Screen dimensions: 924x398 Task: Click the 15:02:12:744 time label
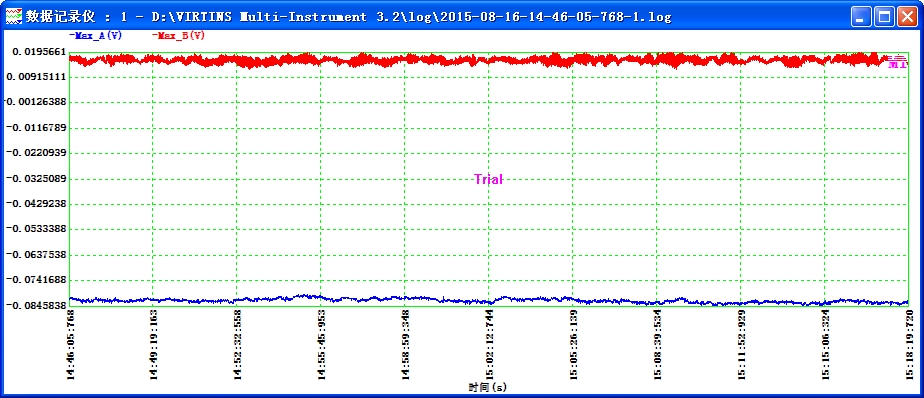click(x=490, y=344)
